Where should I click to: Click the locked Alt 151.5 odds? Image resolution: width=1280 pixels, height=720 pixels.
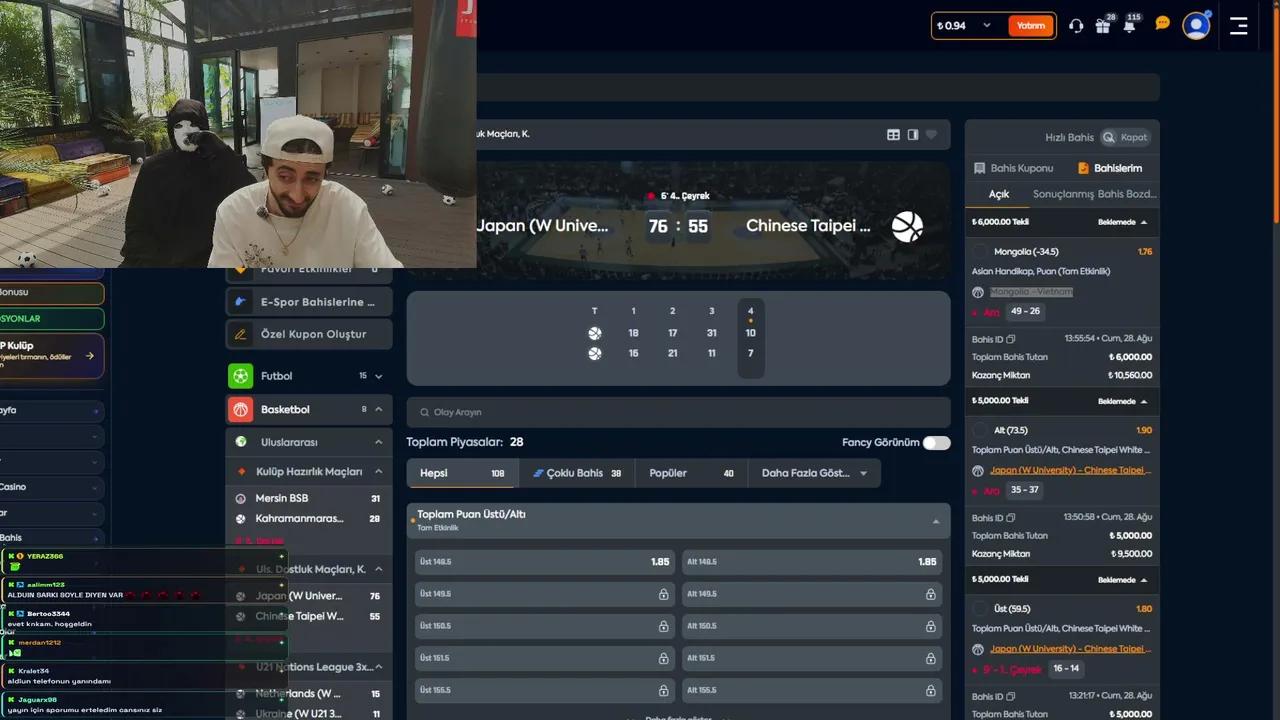(812, 658)
